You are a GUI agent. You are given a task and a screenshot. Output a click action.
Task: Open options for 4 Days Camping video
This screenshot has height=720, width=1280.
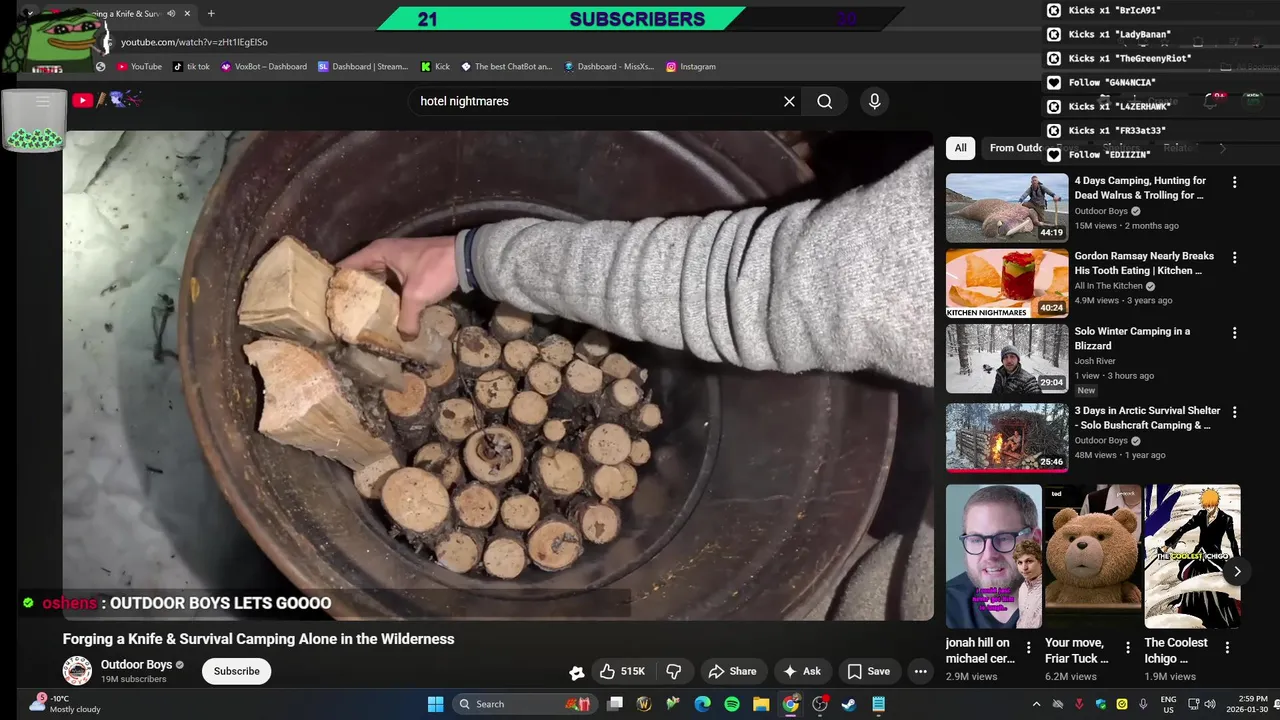pyautogui.click(x=1234, y=182)
